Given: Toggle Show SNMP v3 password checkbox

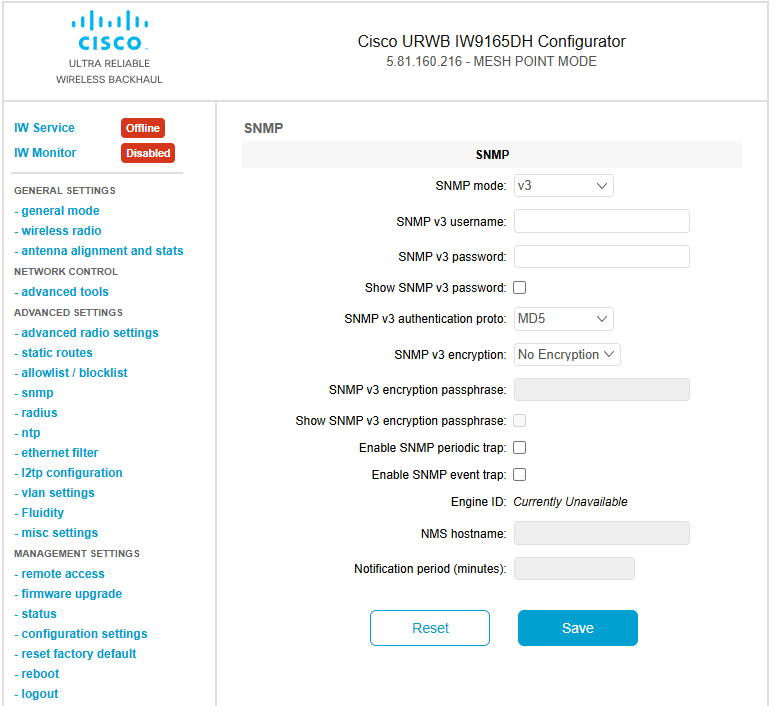Looking at the screenshot, I should click(x=520, y=288).
